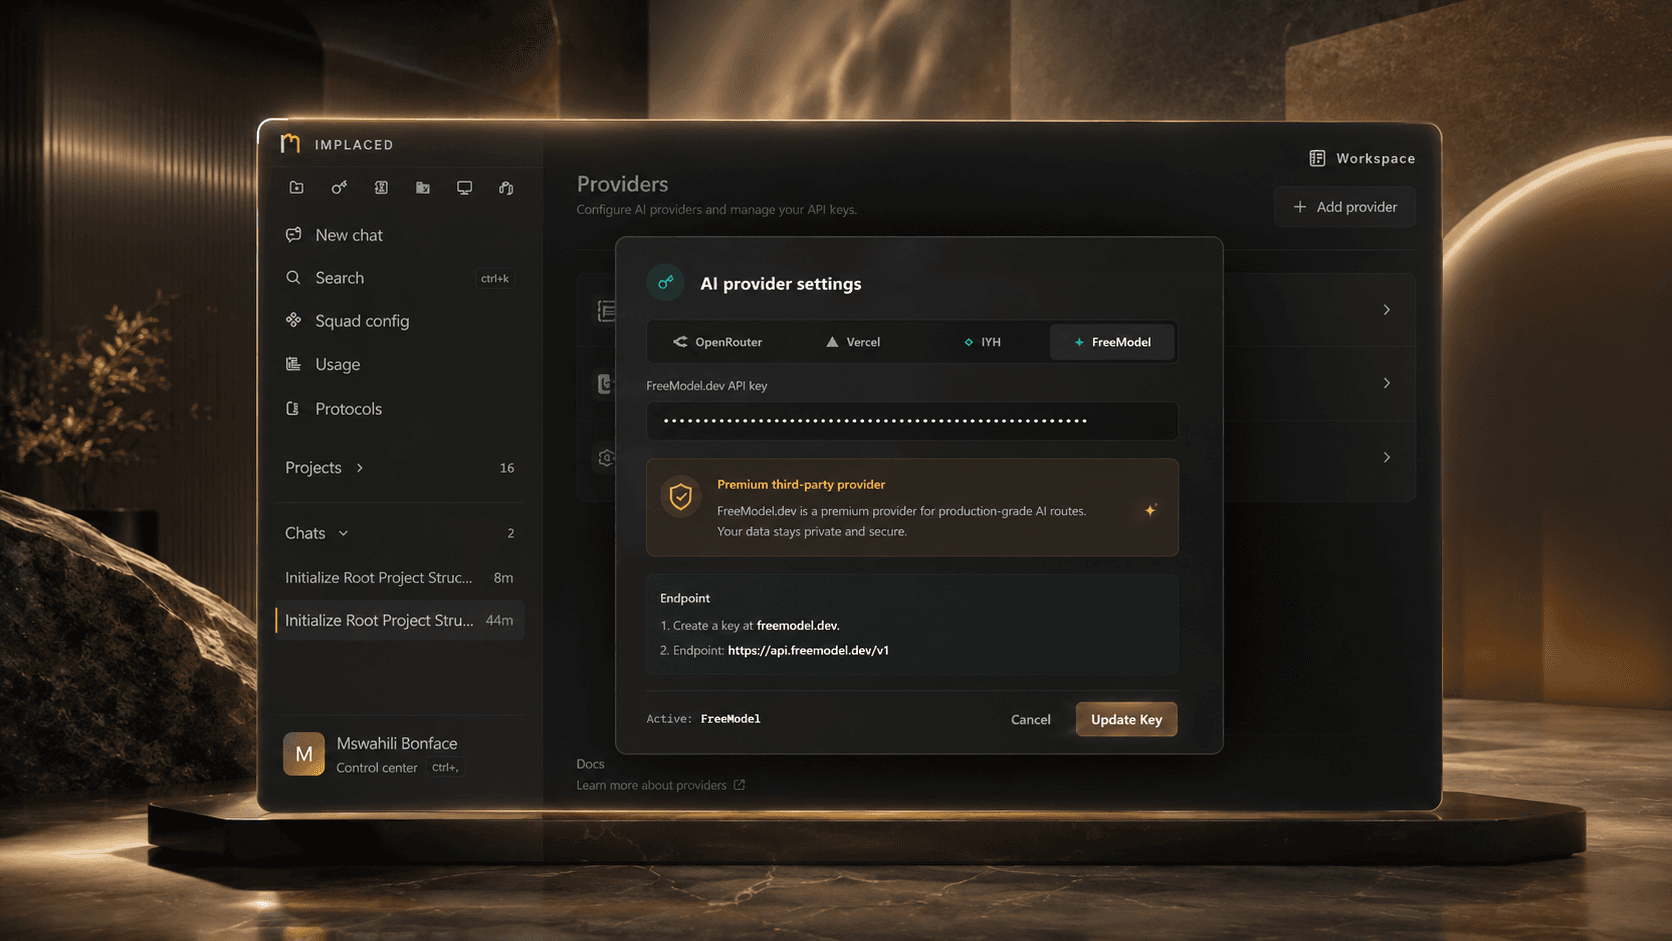Viewport: 1672px width, 941px height.
Task: Open Mswahili Bonface control center
Action: point(399,754)
